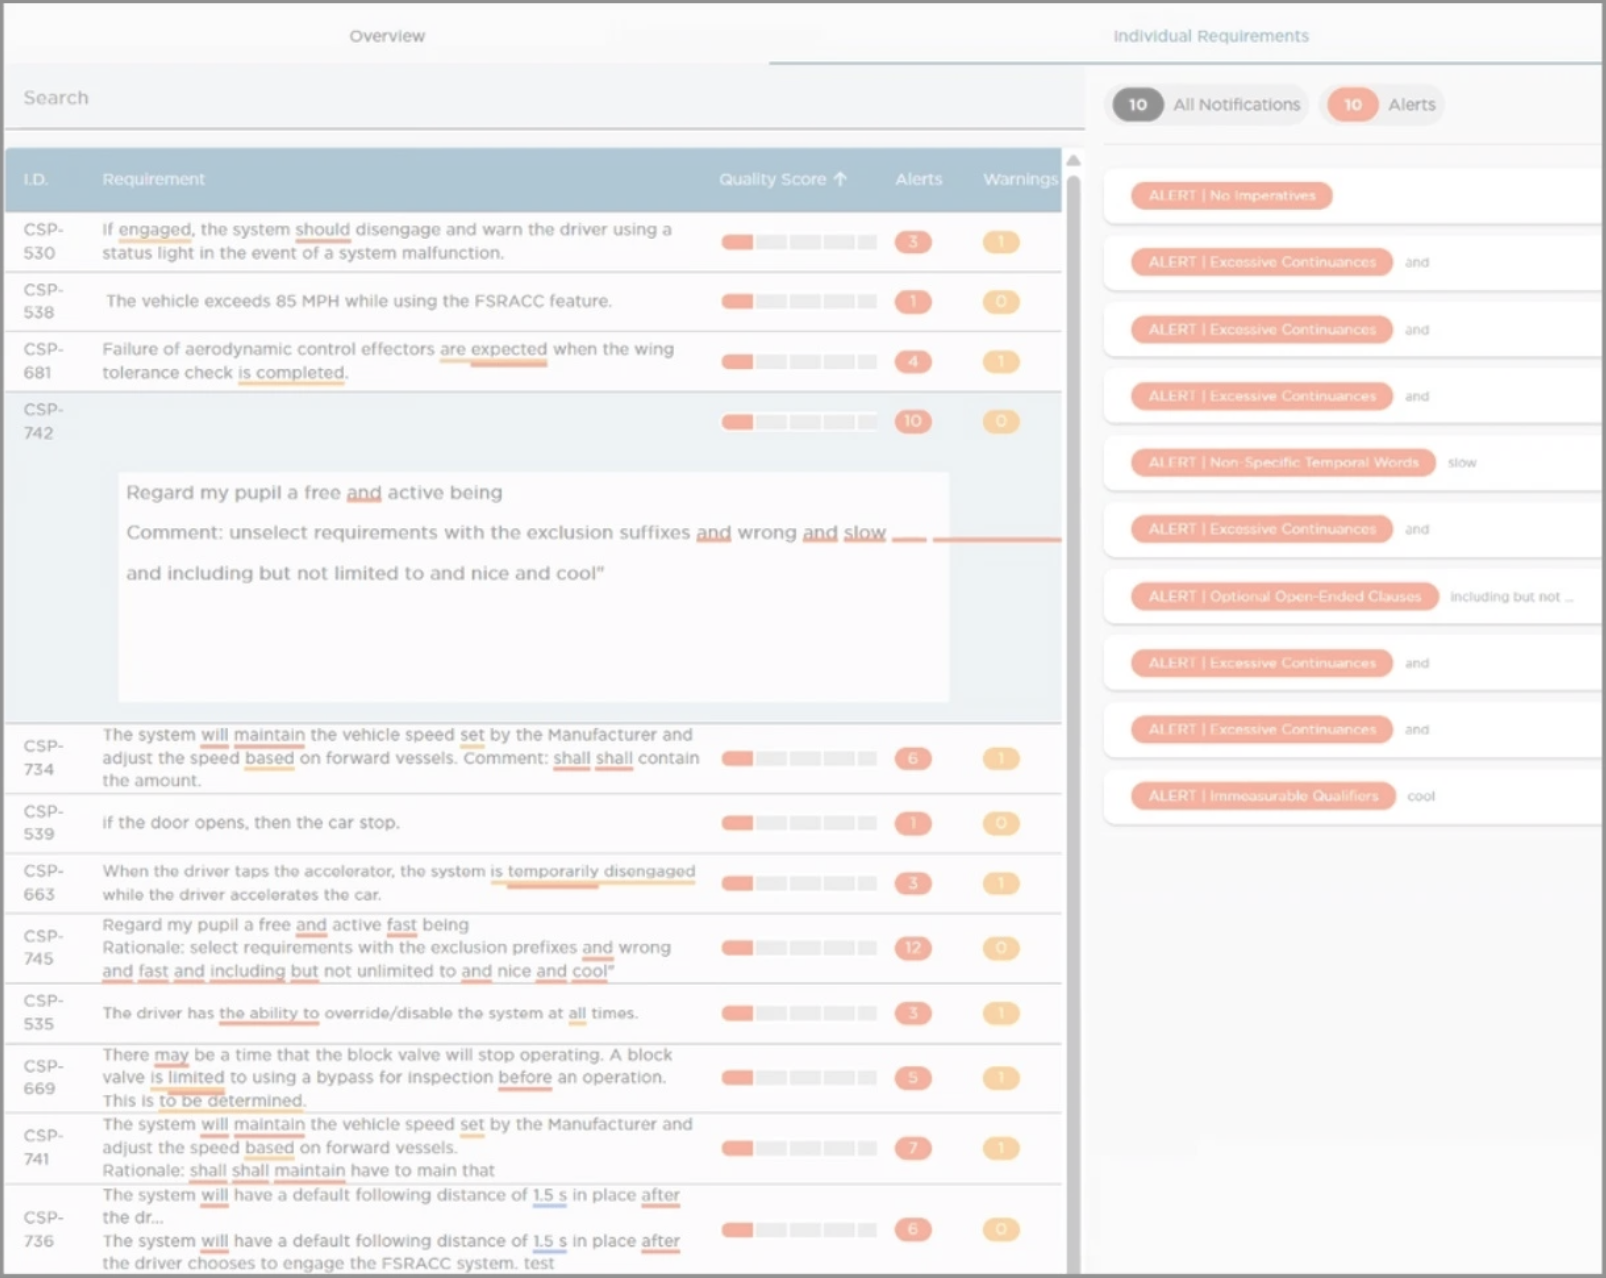Open the Immeasurable Qualifiers alert
Screen dimensions: 1606x1278
pos(1263,796)
